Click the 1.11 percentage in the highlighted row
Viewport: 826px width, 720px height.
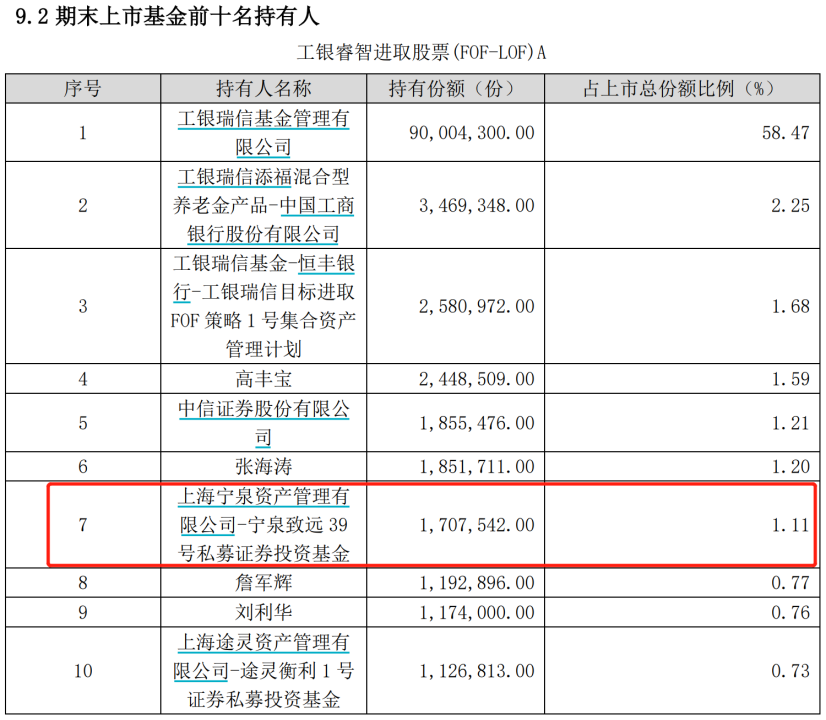click(790, 525)
